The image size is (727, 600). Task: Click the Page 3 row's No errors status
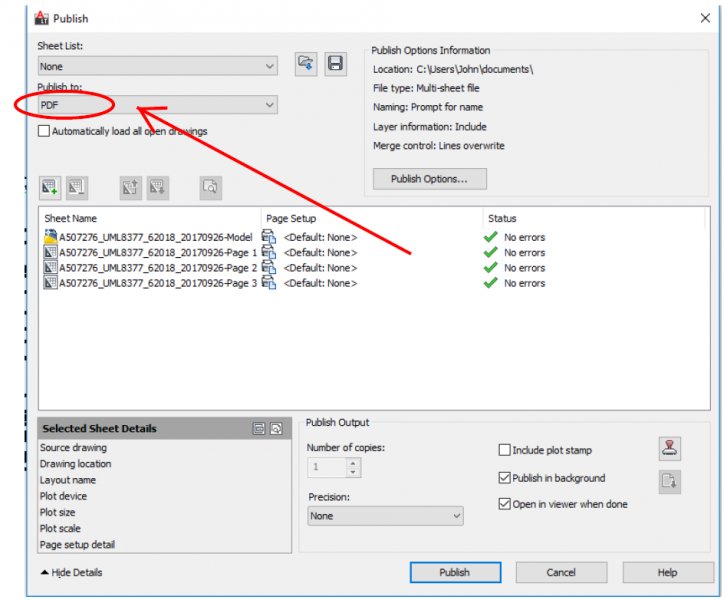click(x=524, y=283)
